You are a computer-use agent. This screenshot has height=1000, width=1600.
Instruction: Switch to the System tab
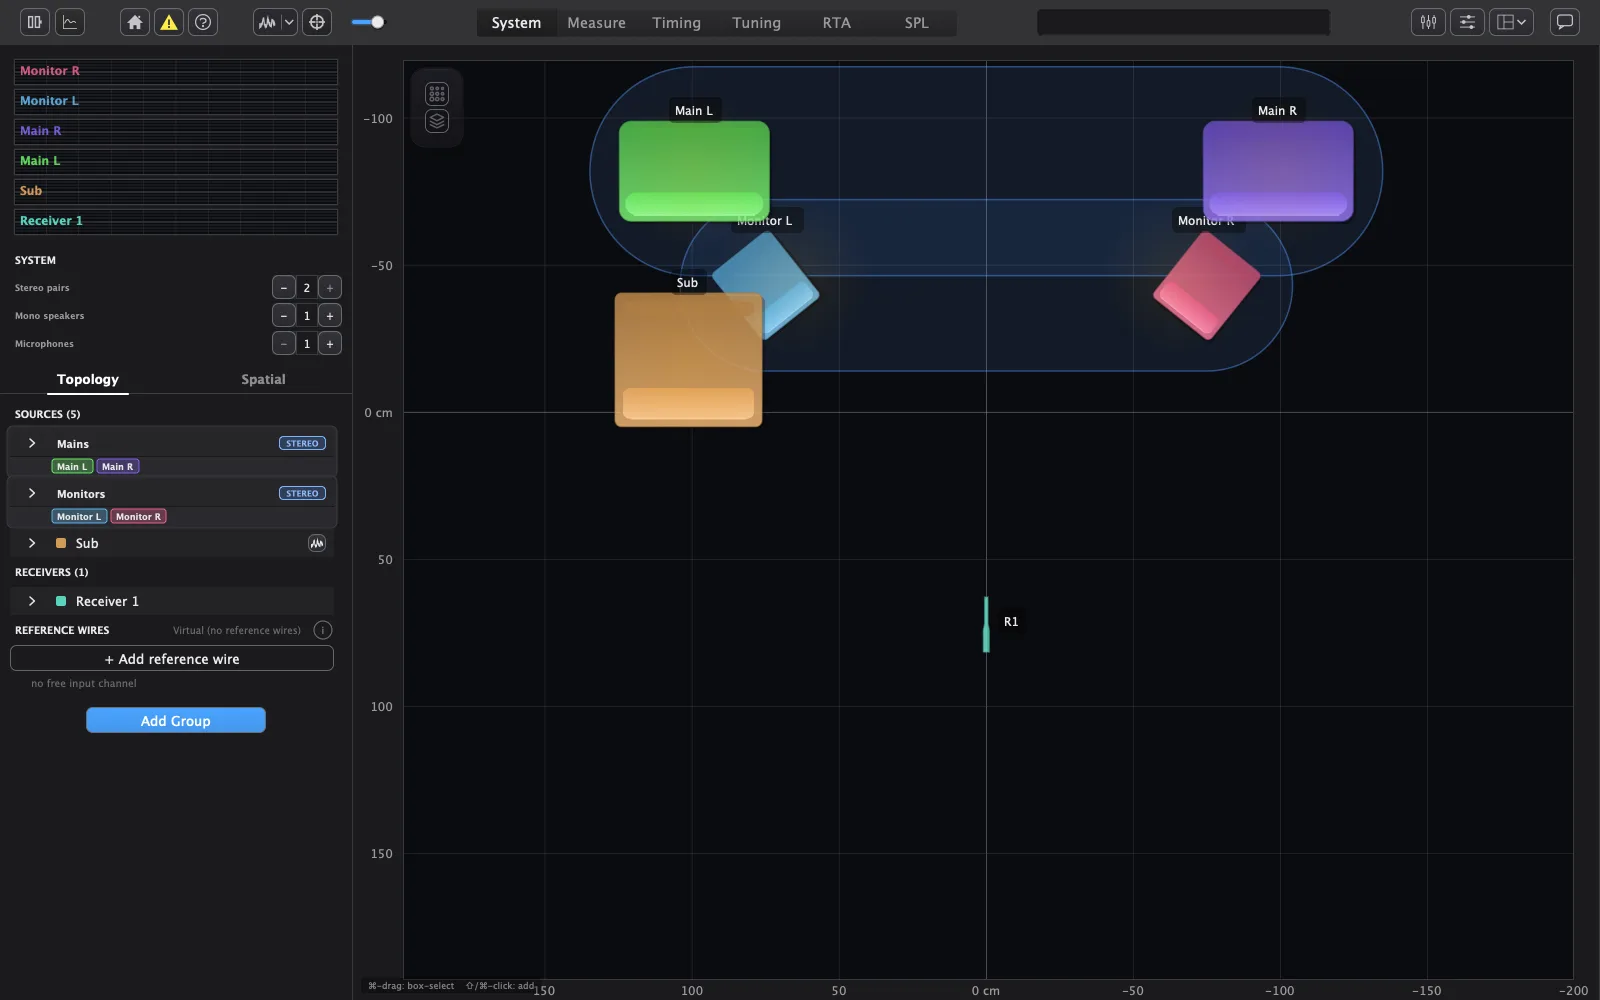[516, 23]
